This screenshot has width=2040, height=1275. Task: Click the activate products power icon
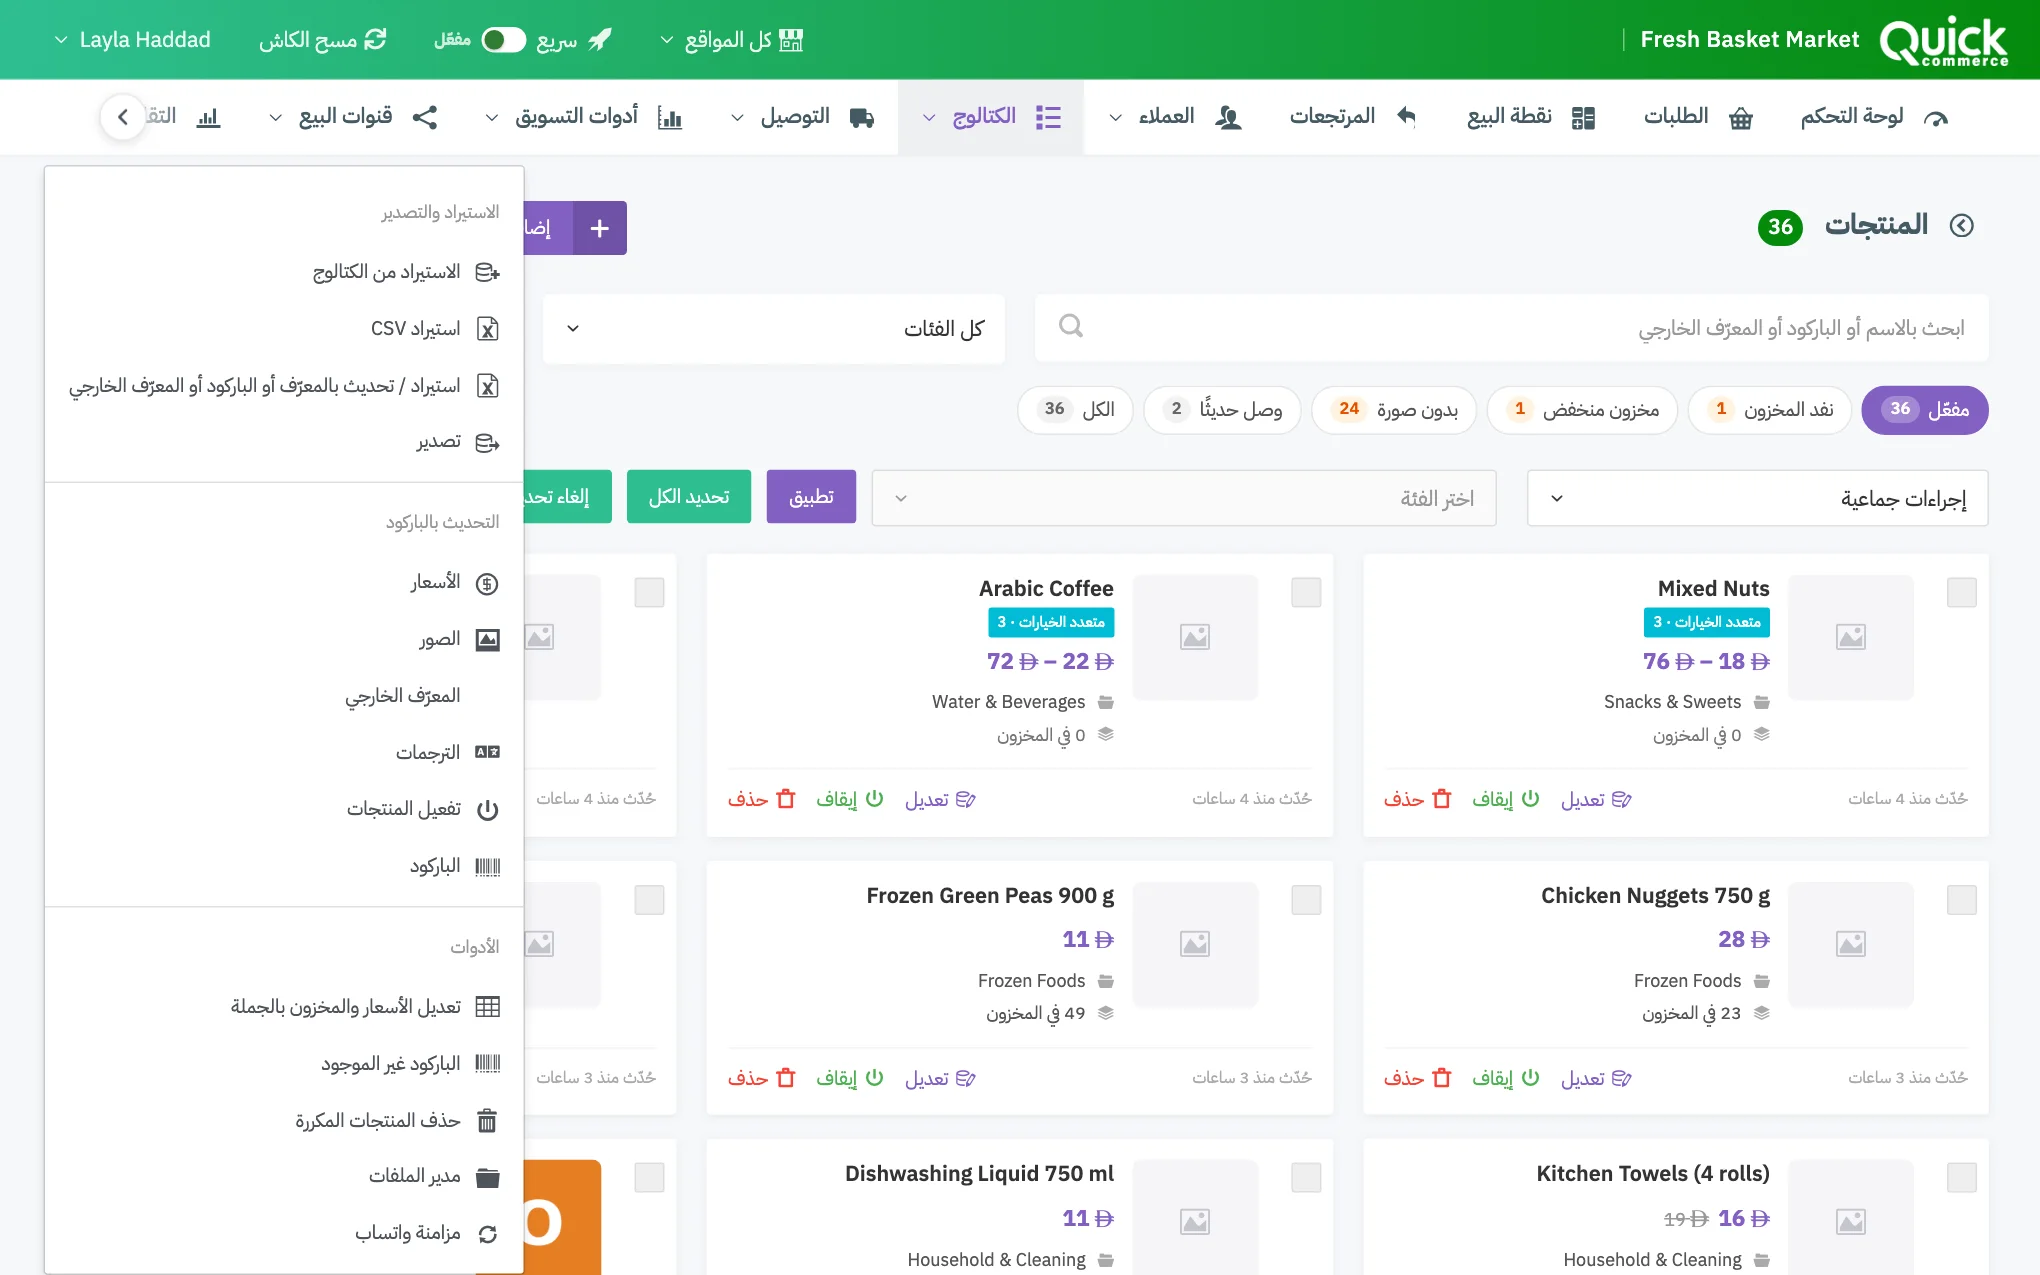(x=487, y=810)
